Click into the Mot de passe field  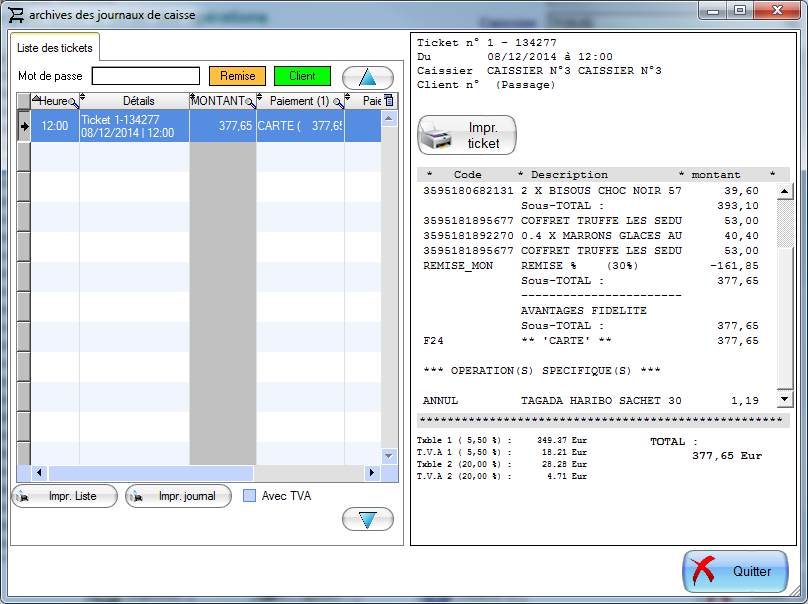146,76
